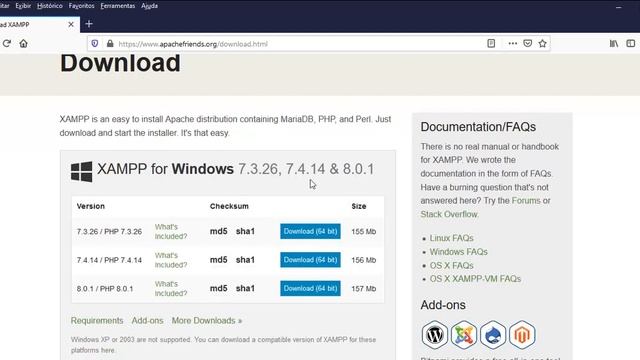Open Firefox library icon

[x=614, y=43]
